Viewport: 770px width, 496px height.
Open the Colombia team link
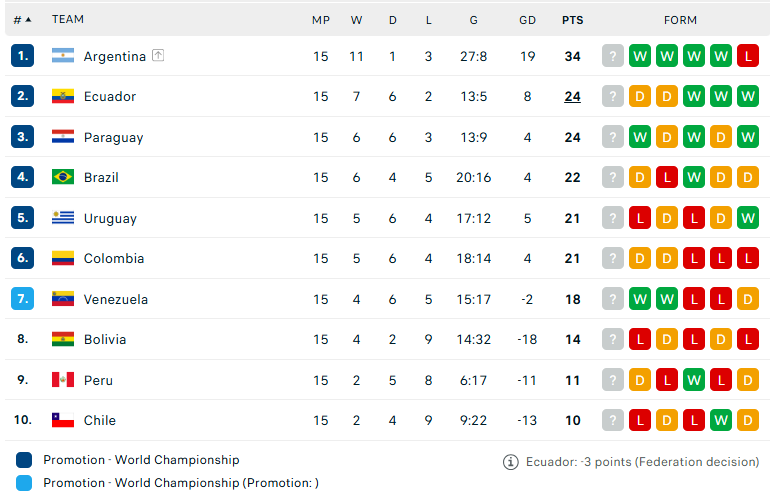pyautogui.click(x=114, y=258)
